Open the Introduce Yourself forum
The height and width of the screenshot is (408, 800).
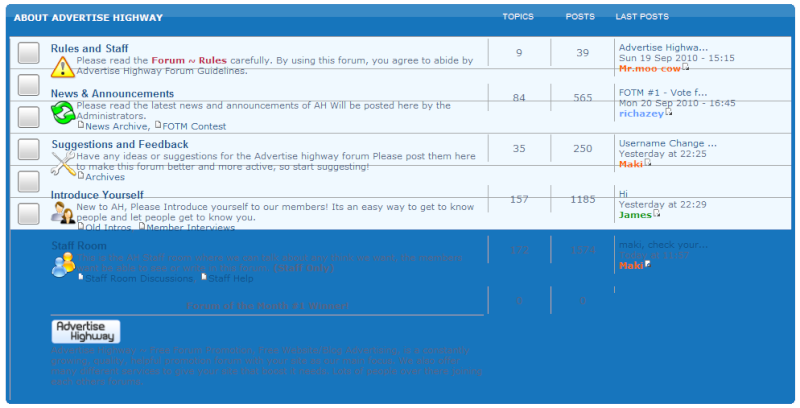pos(97,195)
